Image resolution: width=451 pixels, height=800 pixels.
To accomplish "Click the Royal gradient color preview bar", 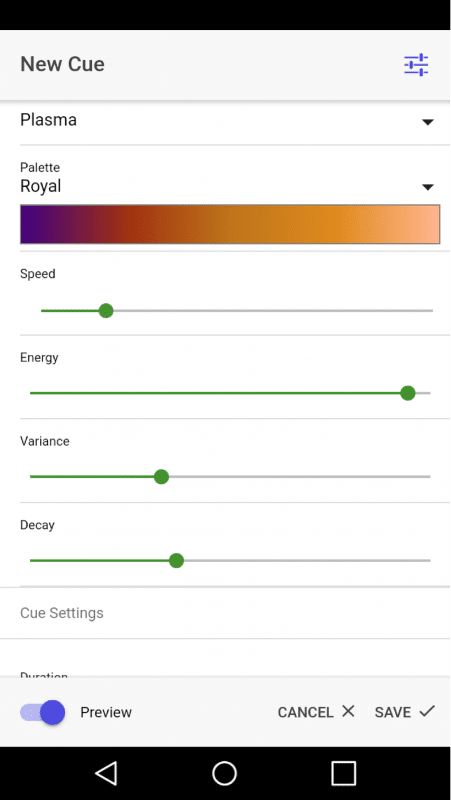I will pos(230,224).
